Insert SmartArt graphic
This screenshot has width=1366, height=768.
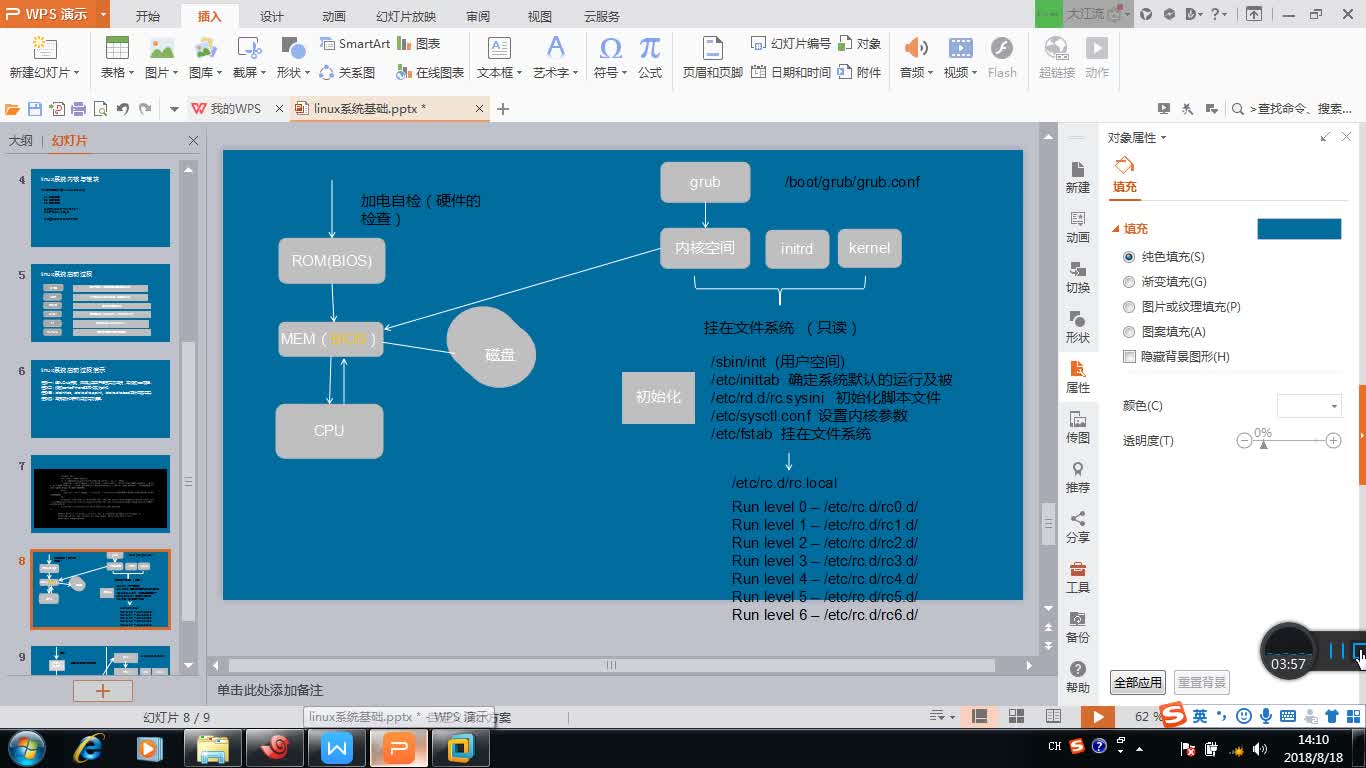coord(355,44)
